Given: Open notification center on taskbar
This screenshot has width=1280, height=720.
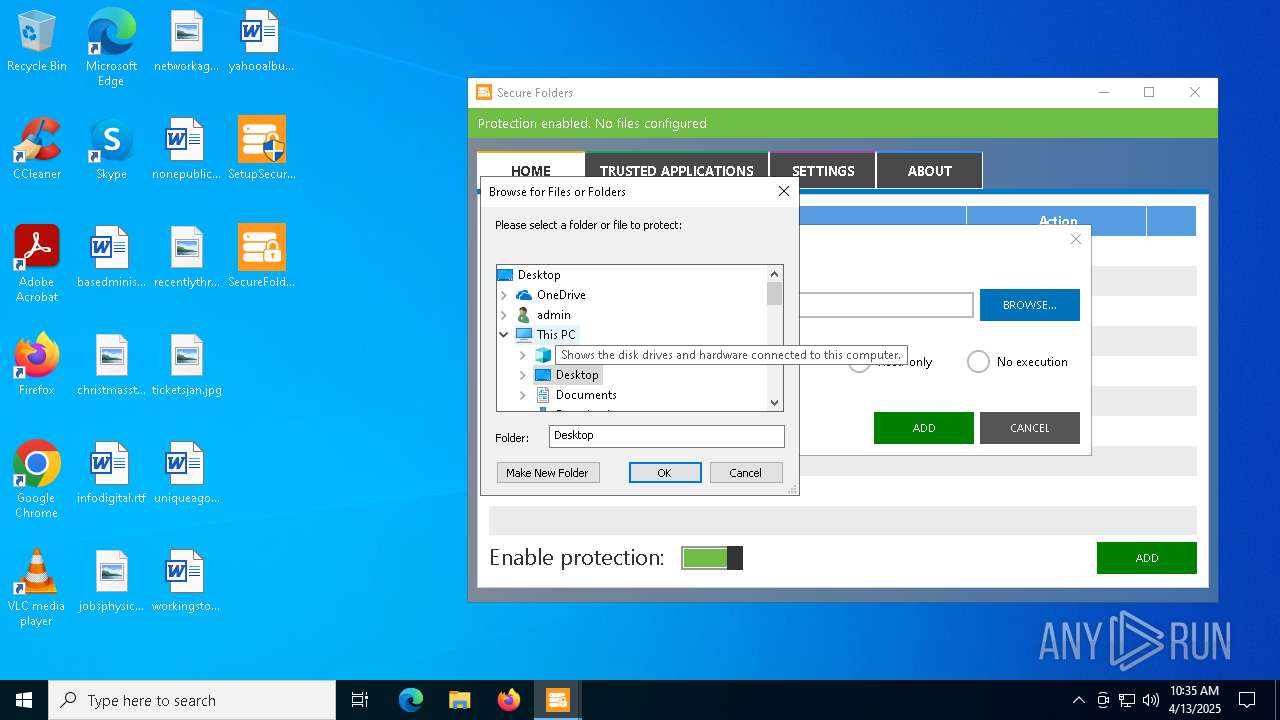Looking at the screenshot, I should (x=1247, y=700).
